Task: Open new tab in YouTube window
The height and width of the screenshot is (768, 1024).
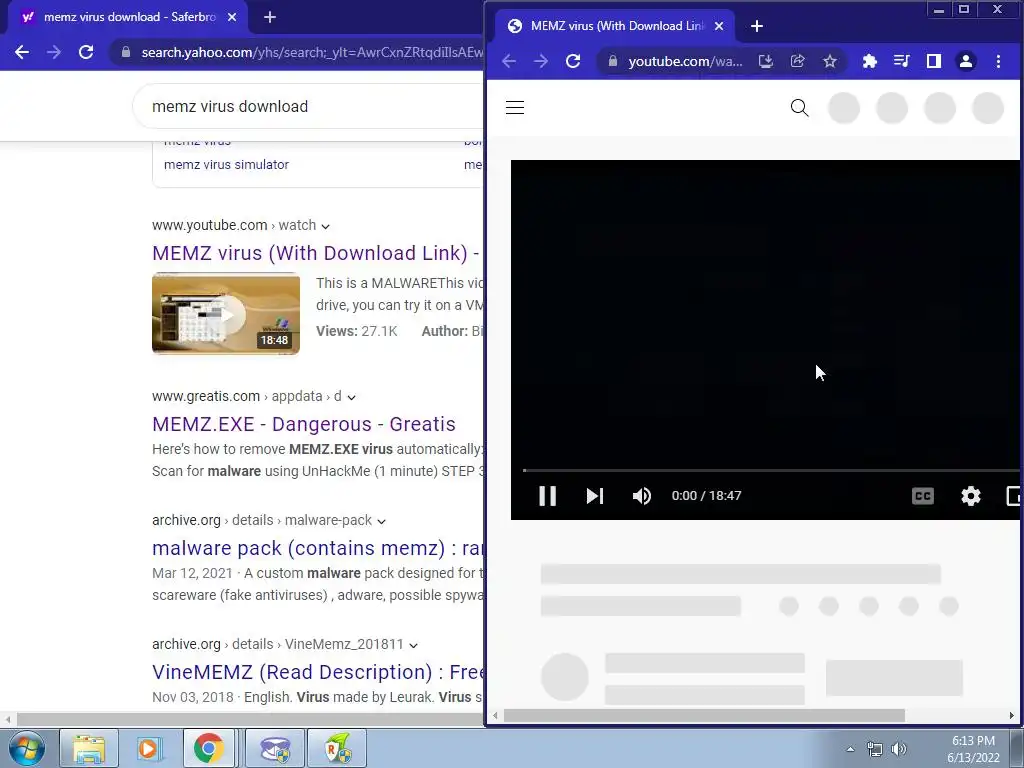Action: 757,26
